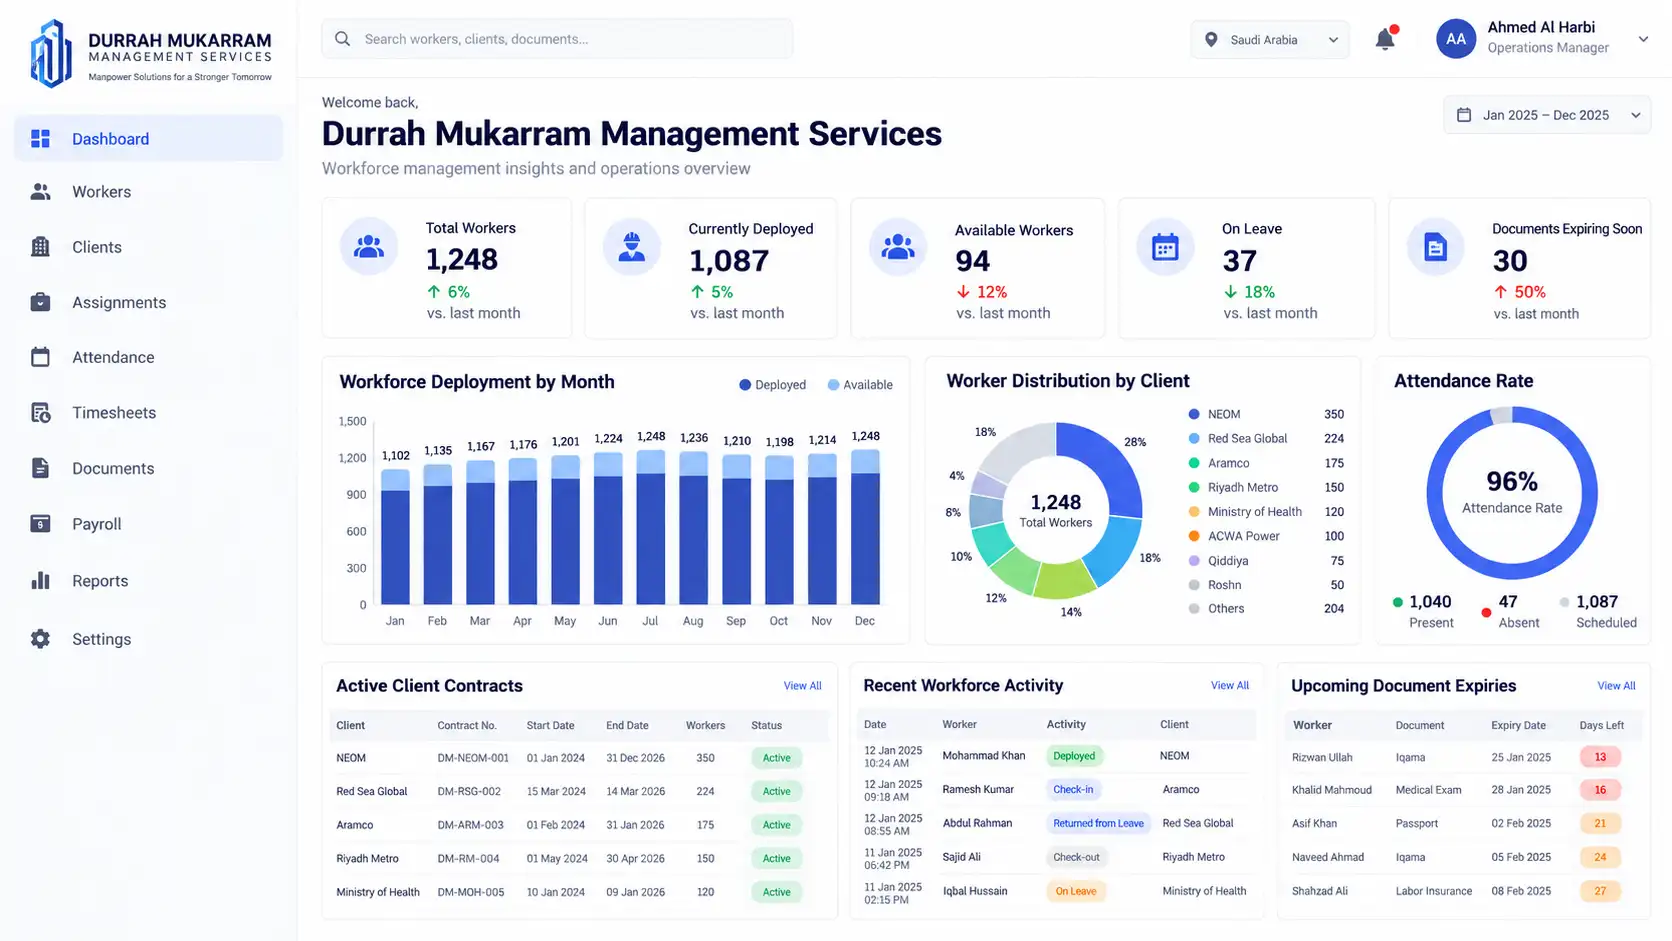The width and height of the screenshot is (1672, 941).
Task: Click the Workers people icon in sidebar
Action: coord(40,192)
